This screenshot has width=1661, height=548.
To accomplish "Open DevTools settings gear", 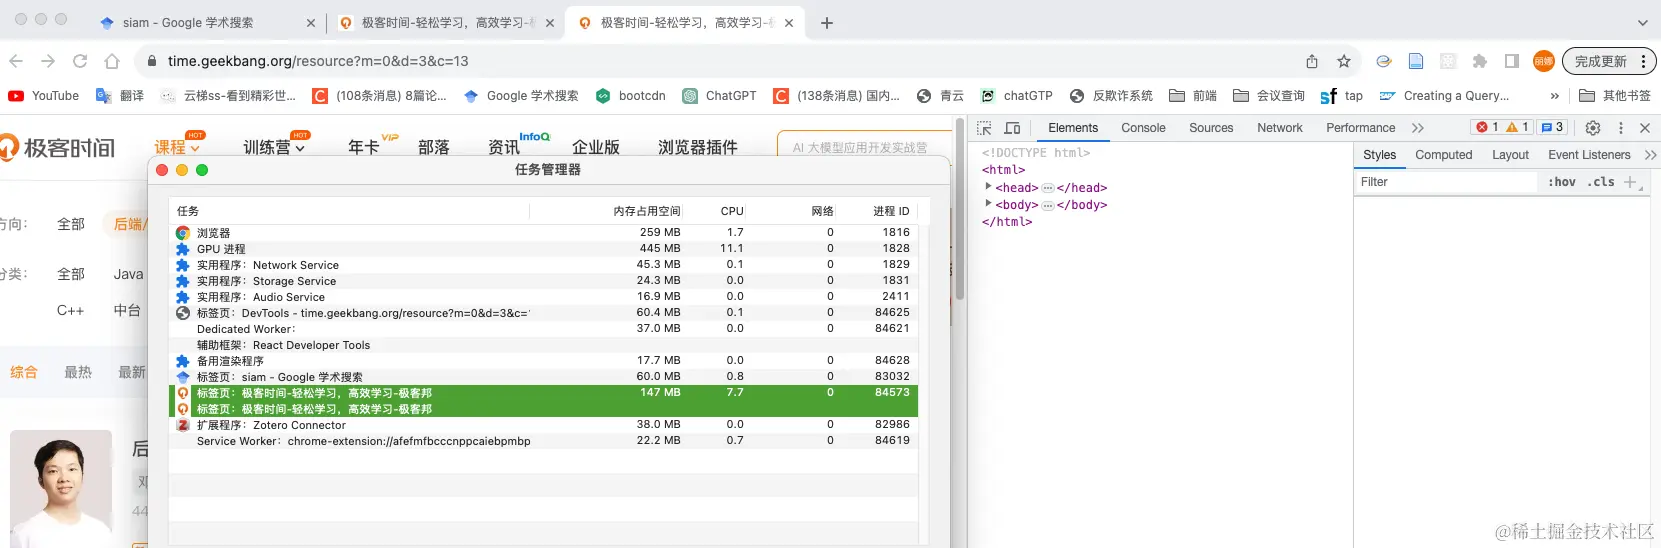I will pyautogui.click(x=1593, y=128).
